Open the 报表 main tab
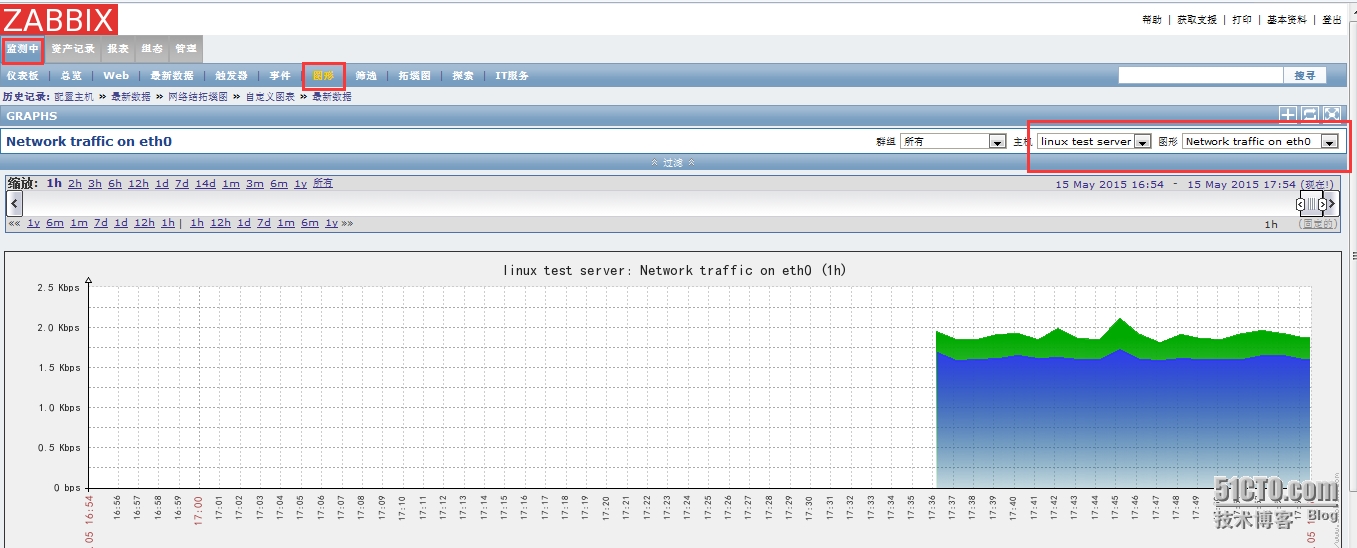 pyautogui.click(x=118, y=48)
